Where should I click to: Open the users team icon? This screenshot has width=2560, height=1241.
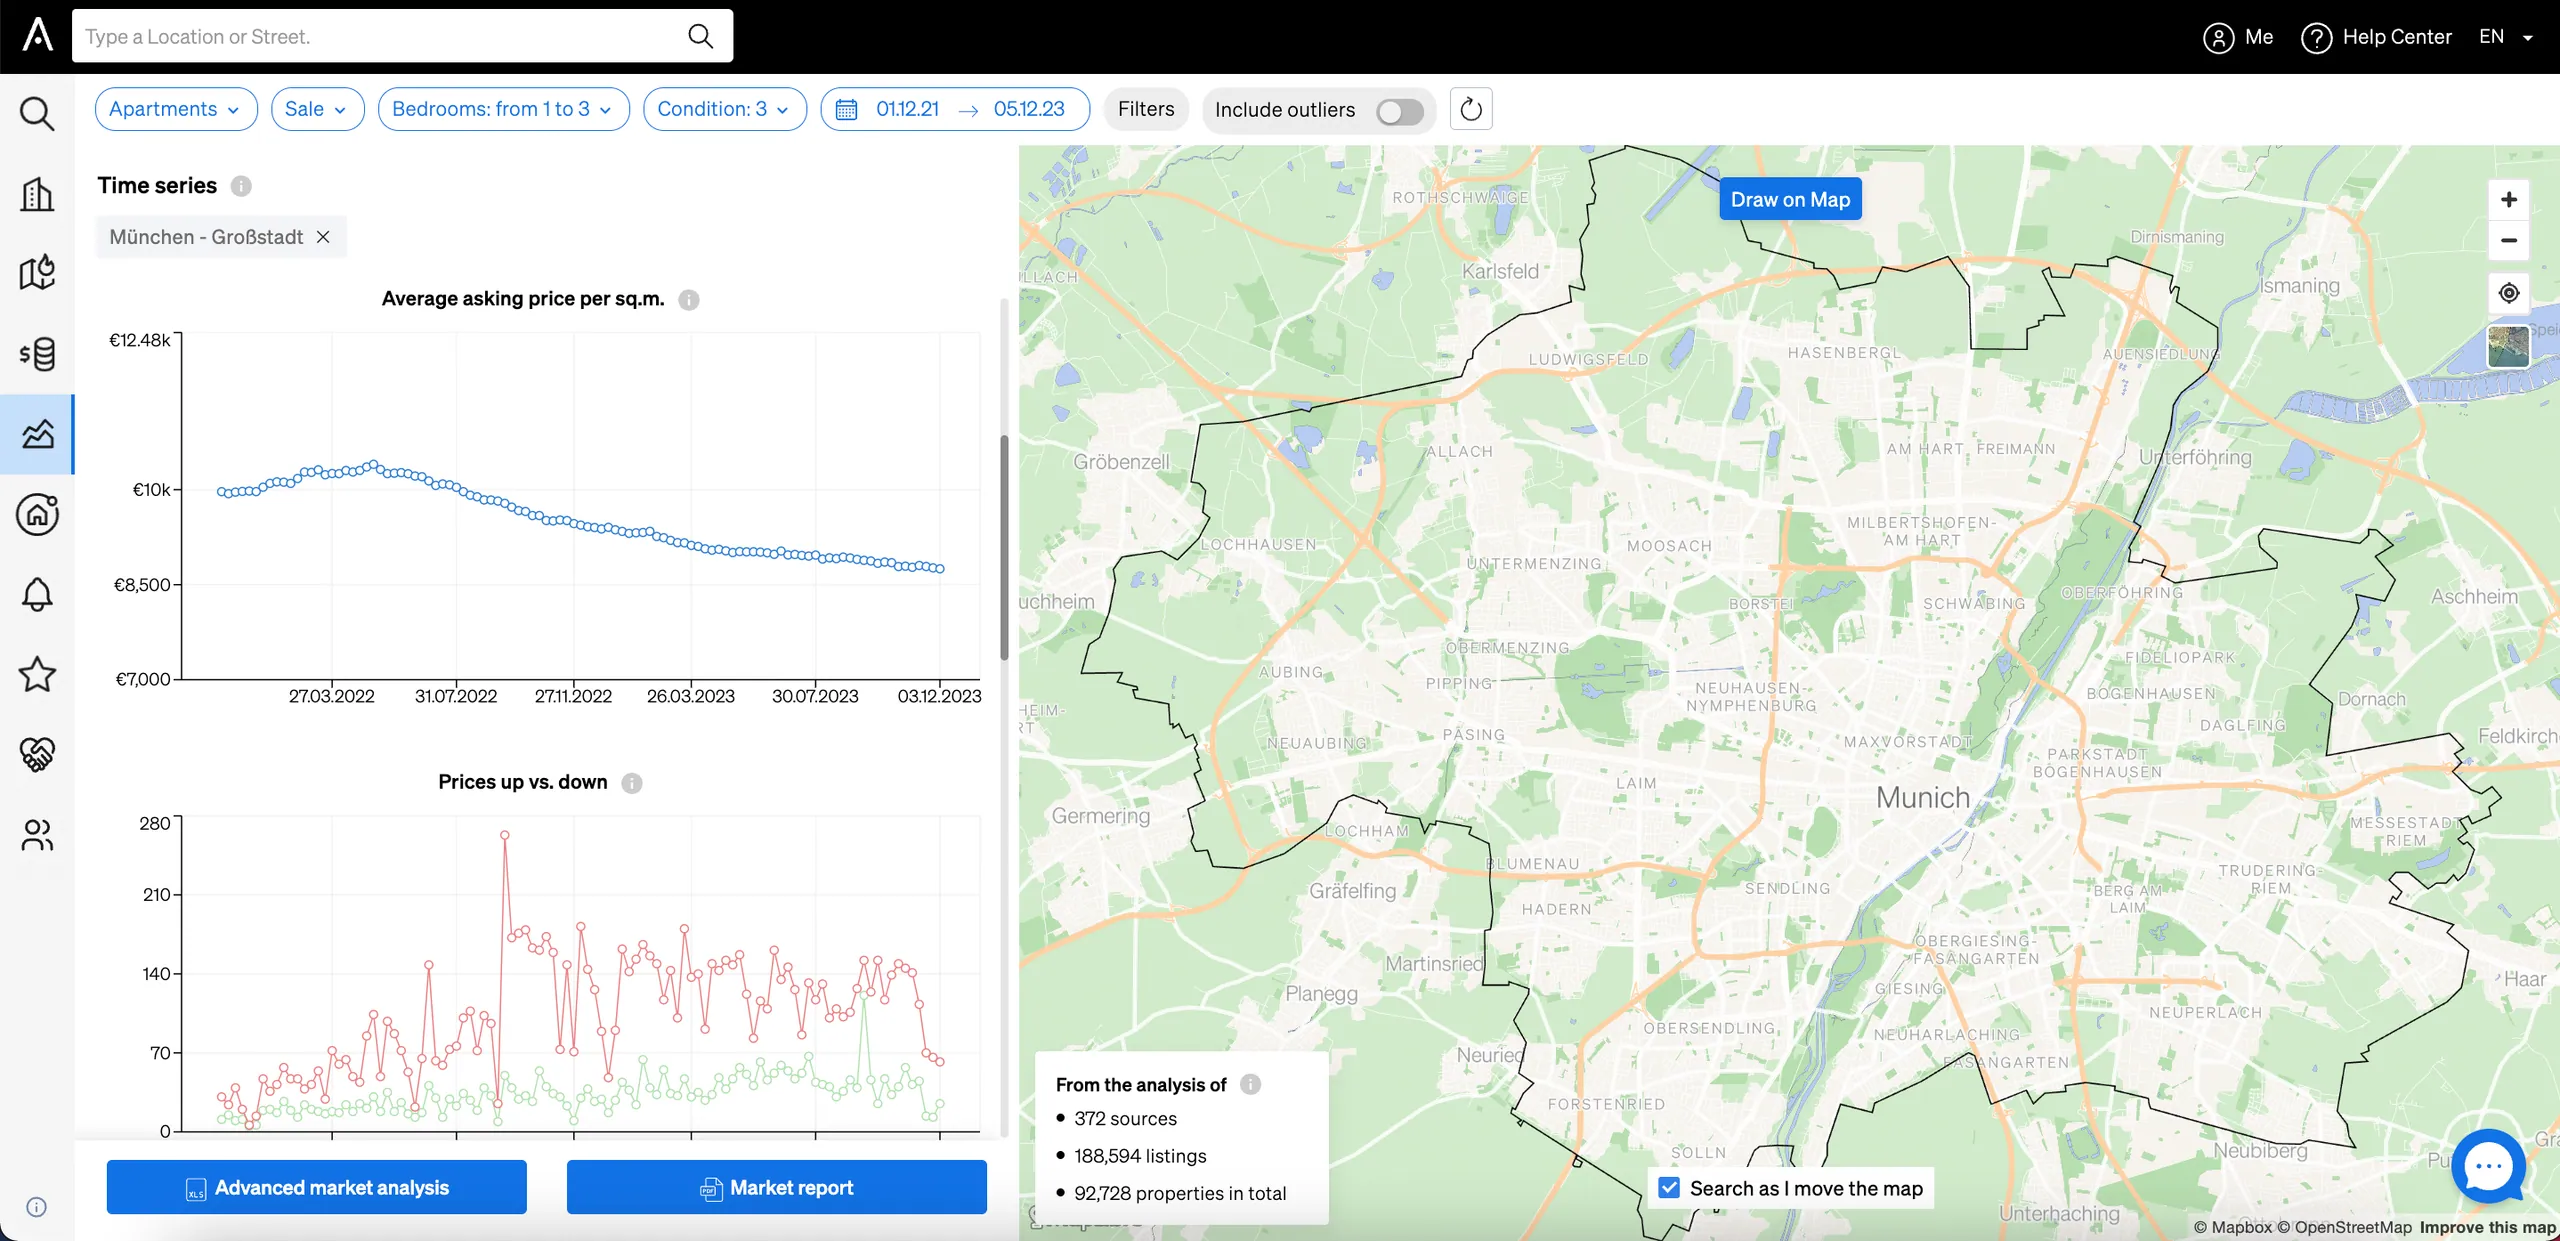tap(37, 834)
